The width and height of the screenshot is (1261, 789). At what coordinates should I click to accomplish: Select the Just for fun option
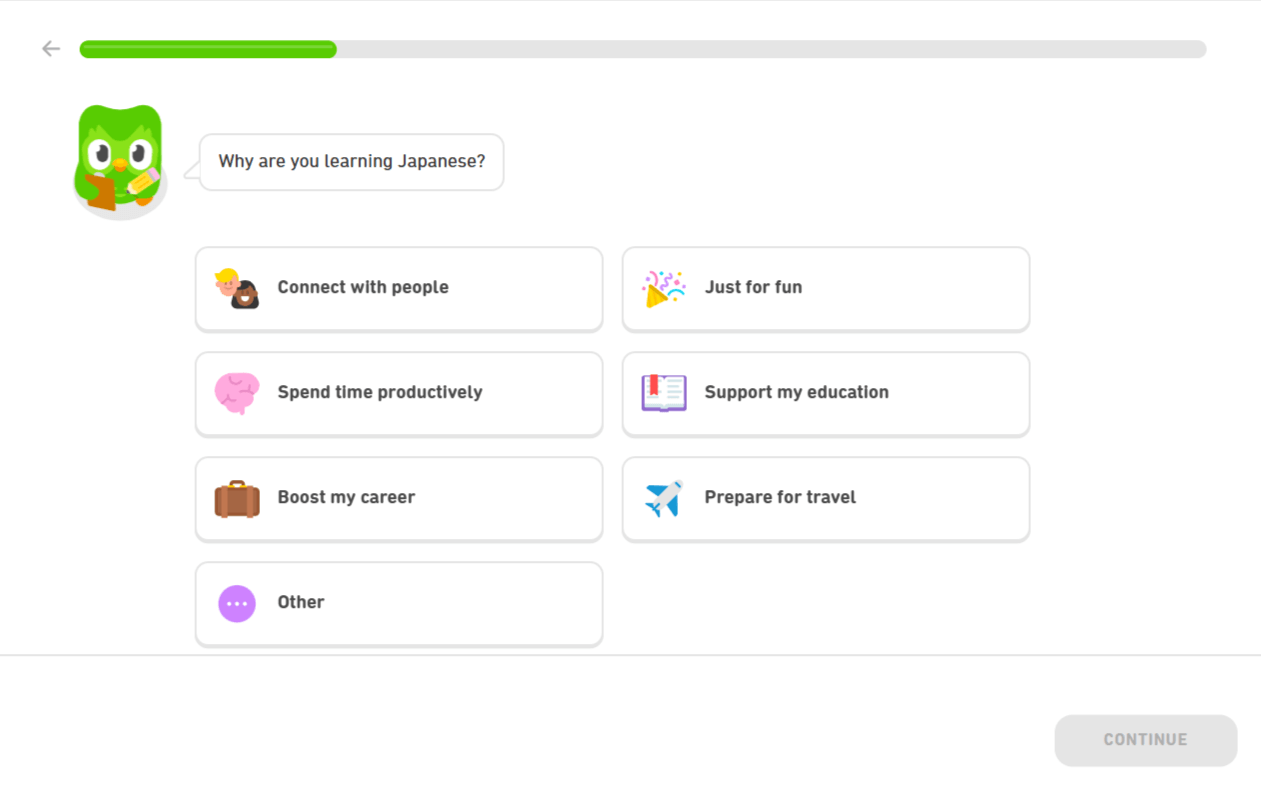(x=826, y=289)
